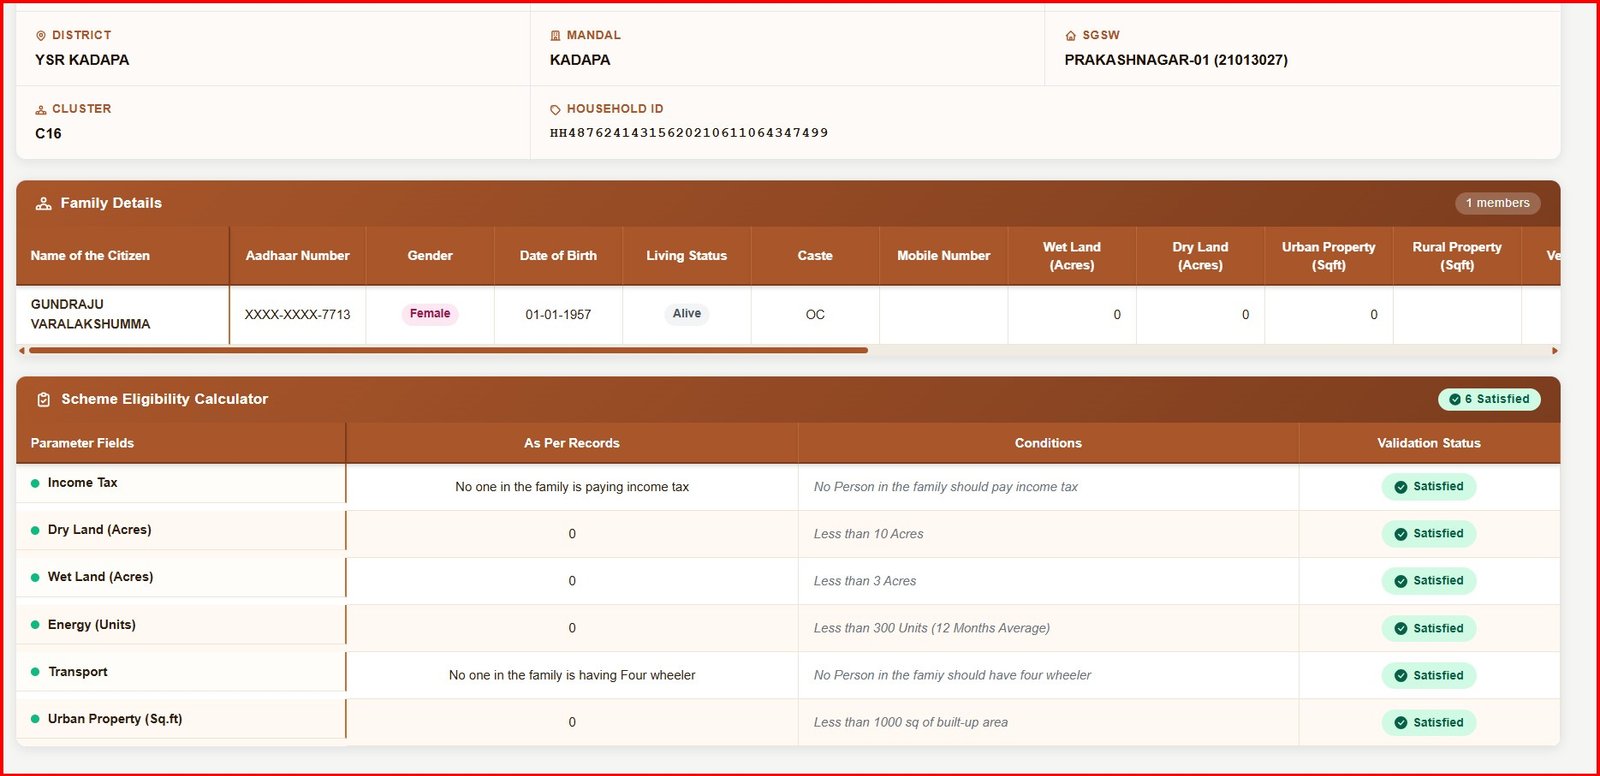Click Rural Property (Sqft) column header
This screenshot has width=1600, height=776.
pyautogui.click(x=1457, y=256)
